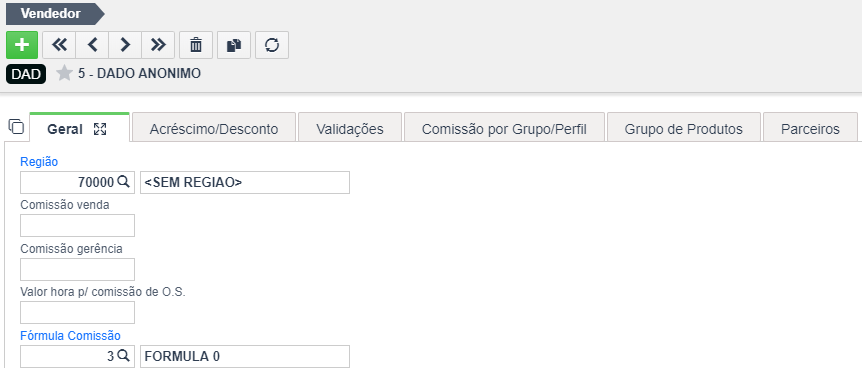Click the green add new record button
862x368 pixels.
click(22, 45)
